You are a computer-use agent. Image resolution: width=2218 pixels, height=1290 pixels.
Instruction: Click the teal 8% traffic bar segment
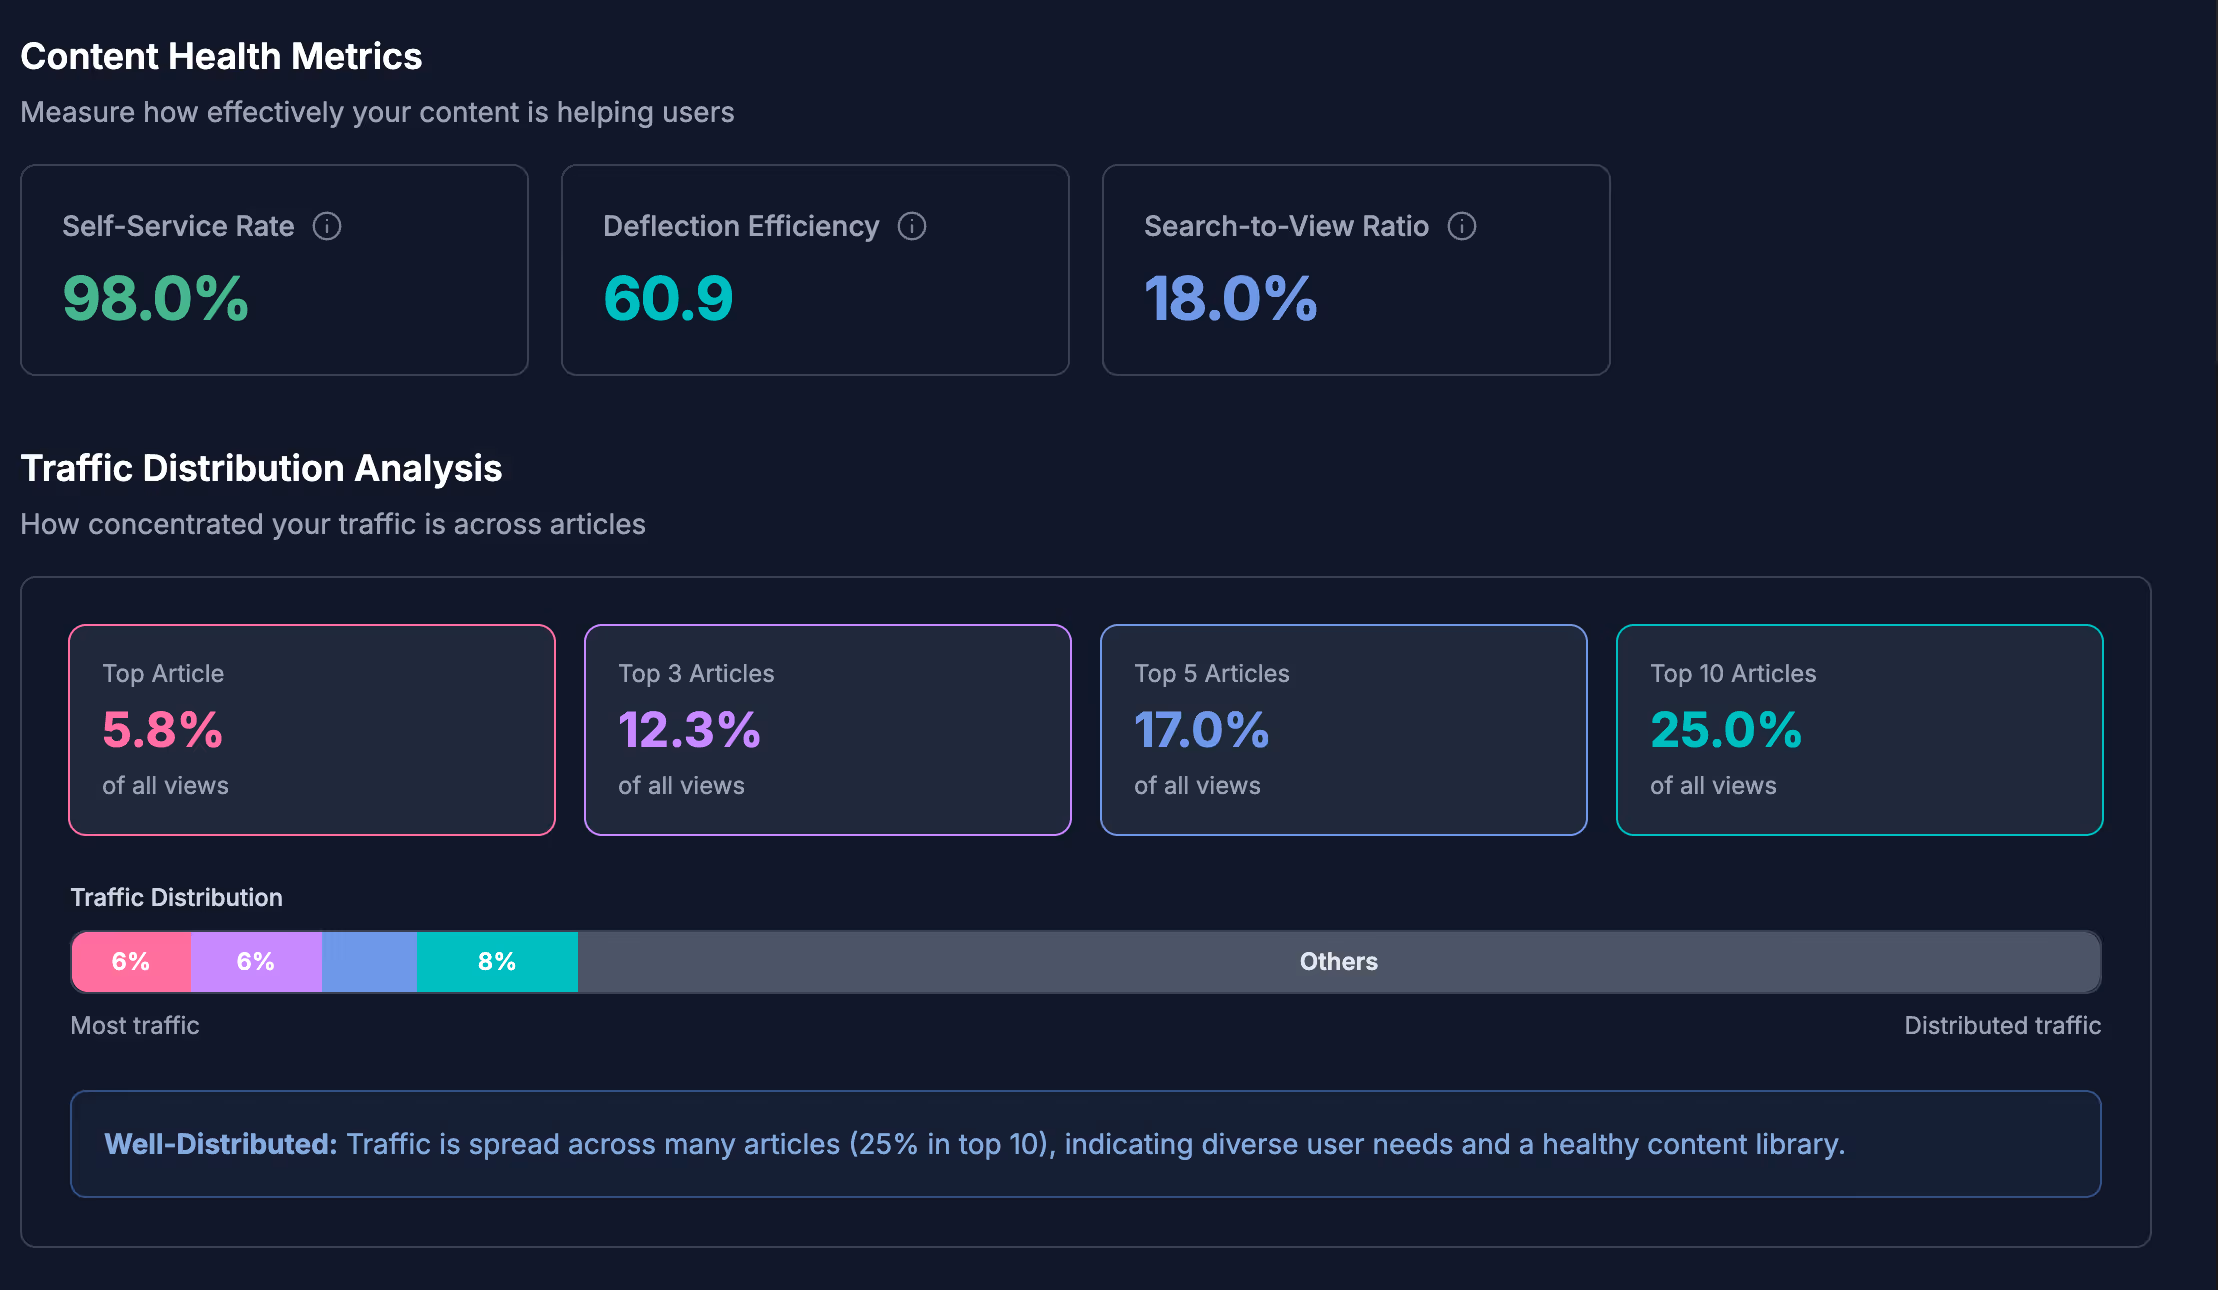pos(497,962)
